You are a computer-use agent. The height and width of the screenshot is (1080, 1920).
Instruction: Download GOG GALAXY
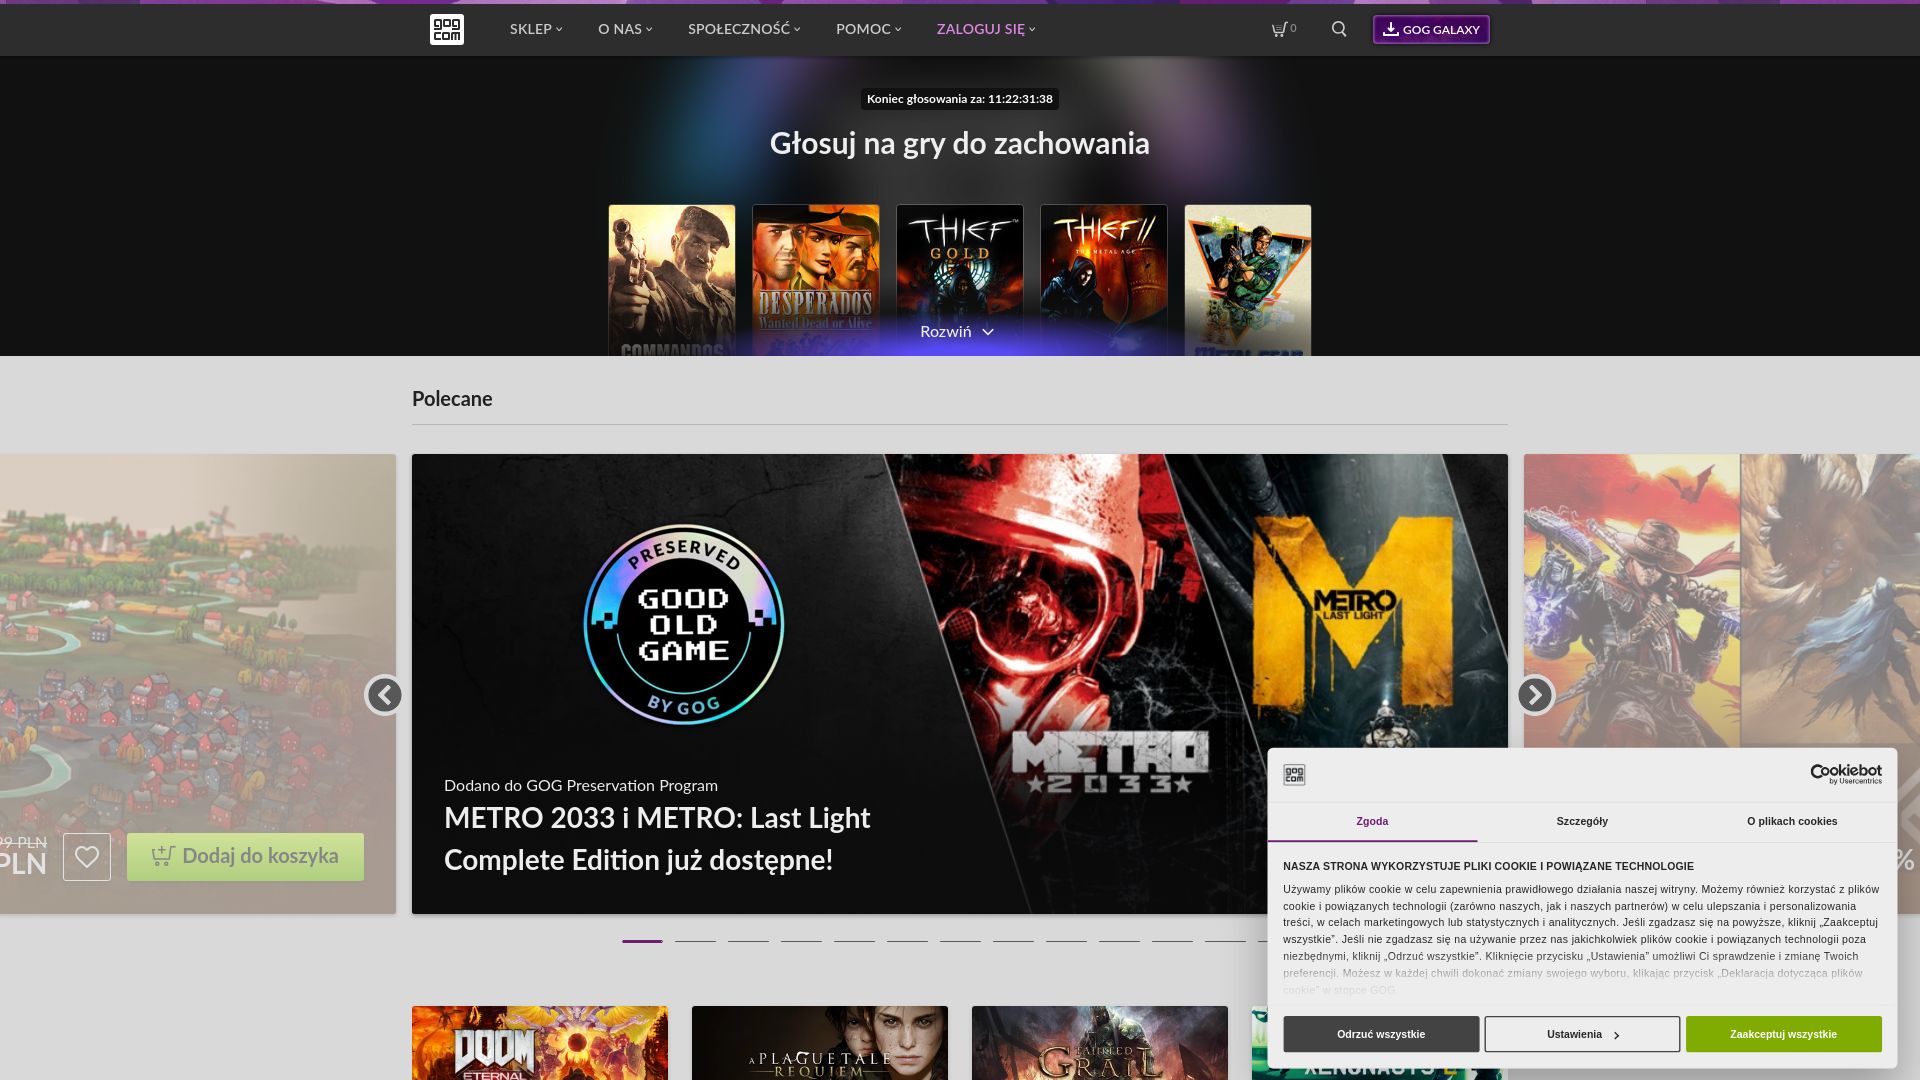click(x=1431, y=29)
